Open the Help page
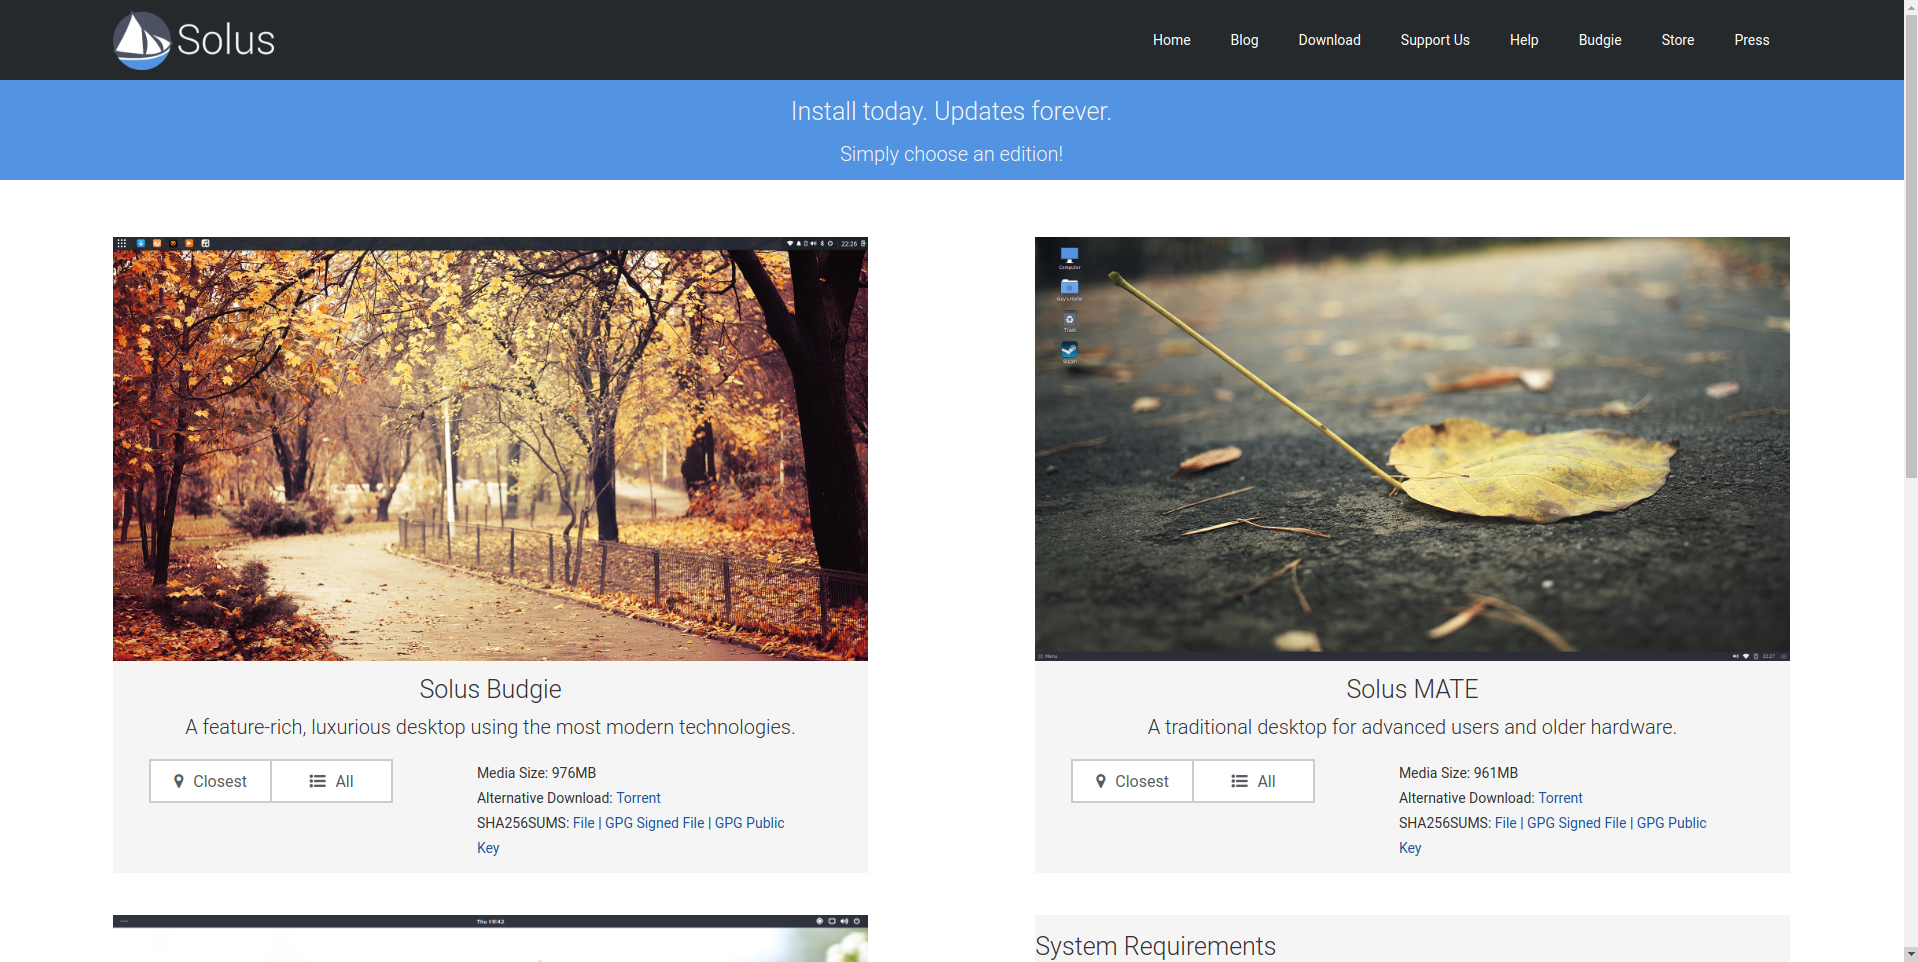Image resolution: width=1918 pixels, height=962 pixels. point(1523,40)
